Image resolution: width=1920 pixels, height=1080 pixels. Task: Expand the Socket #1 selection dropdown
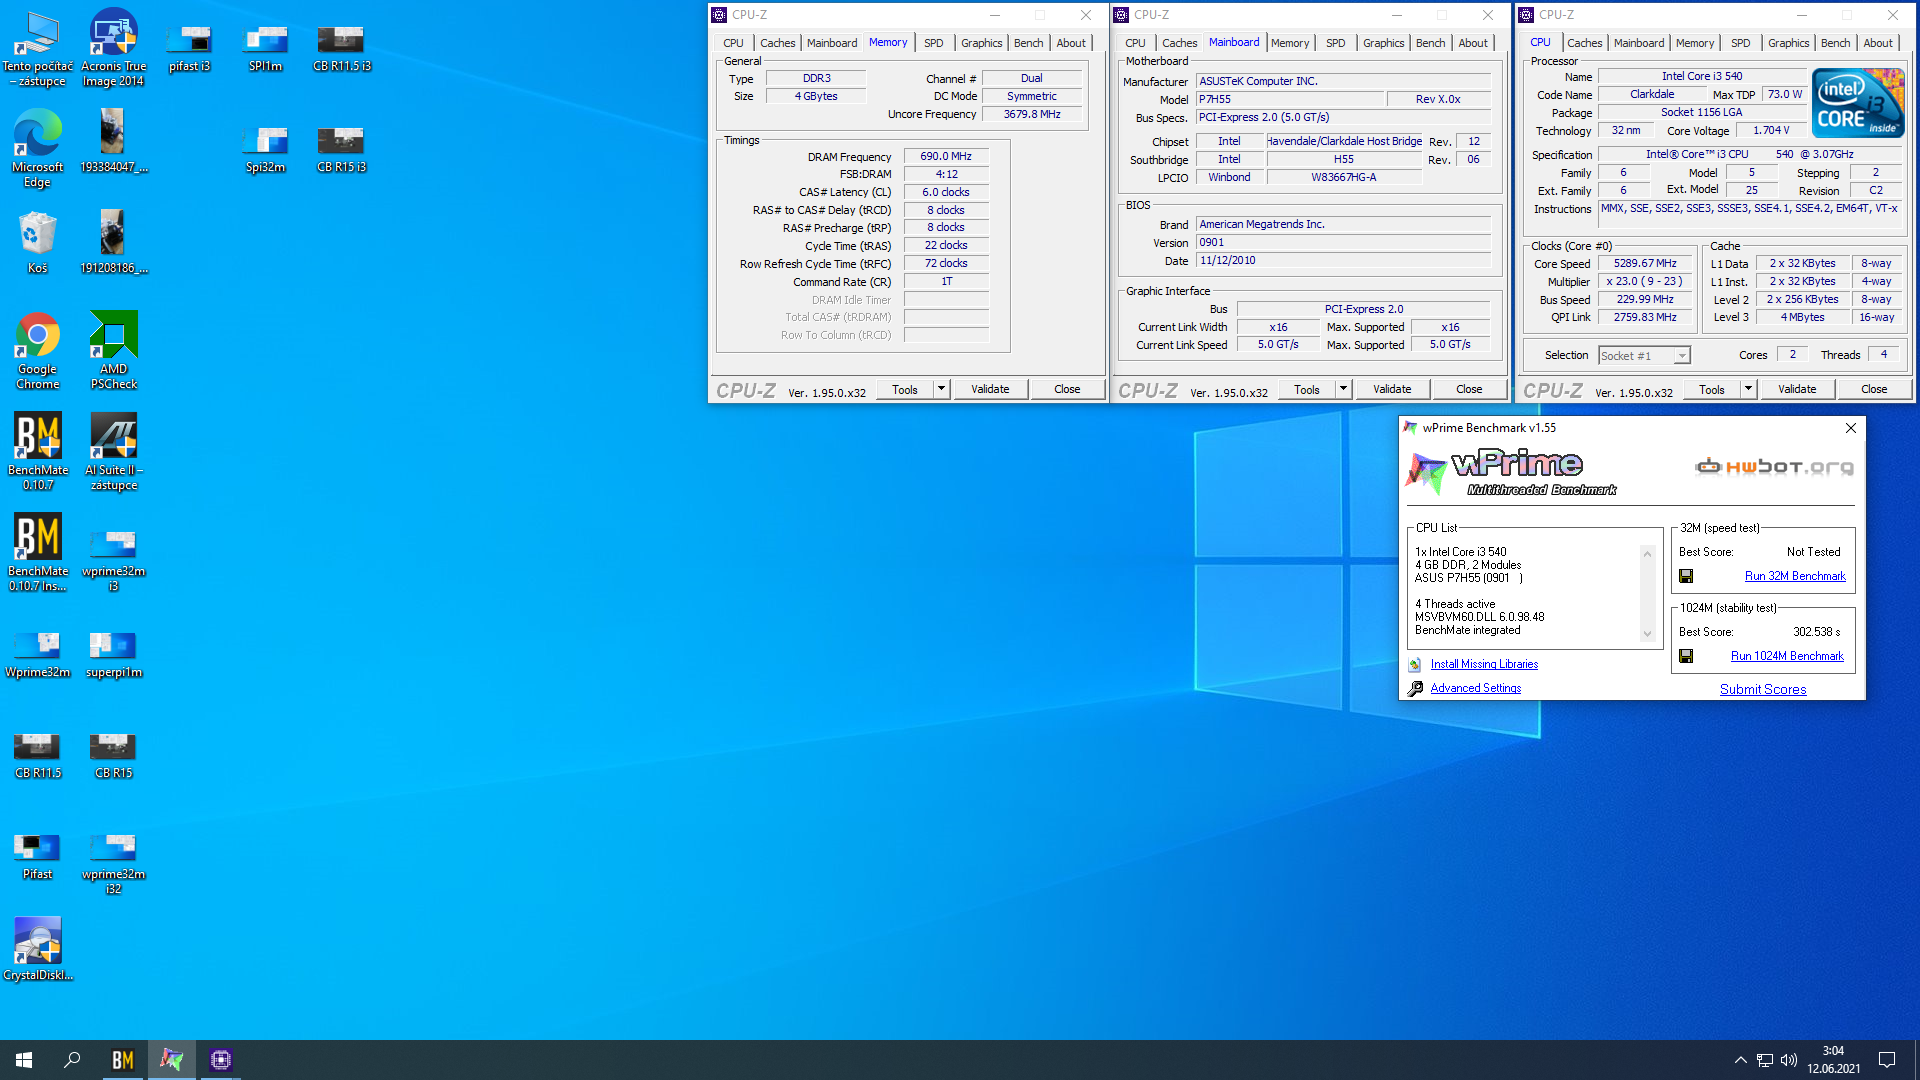(1682, 356)
